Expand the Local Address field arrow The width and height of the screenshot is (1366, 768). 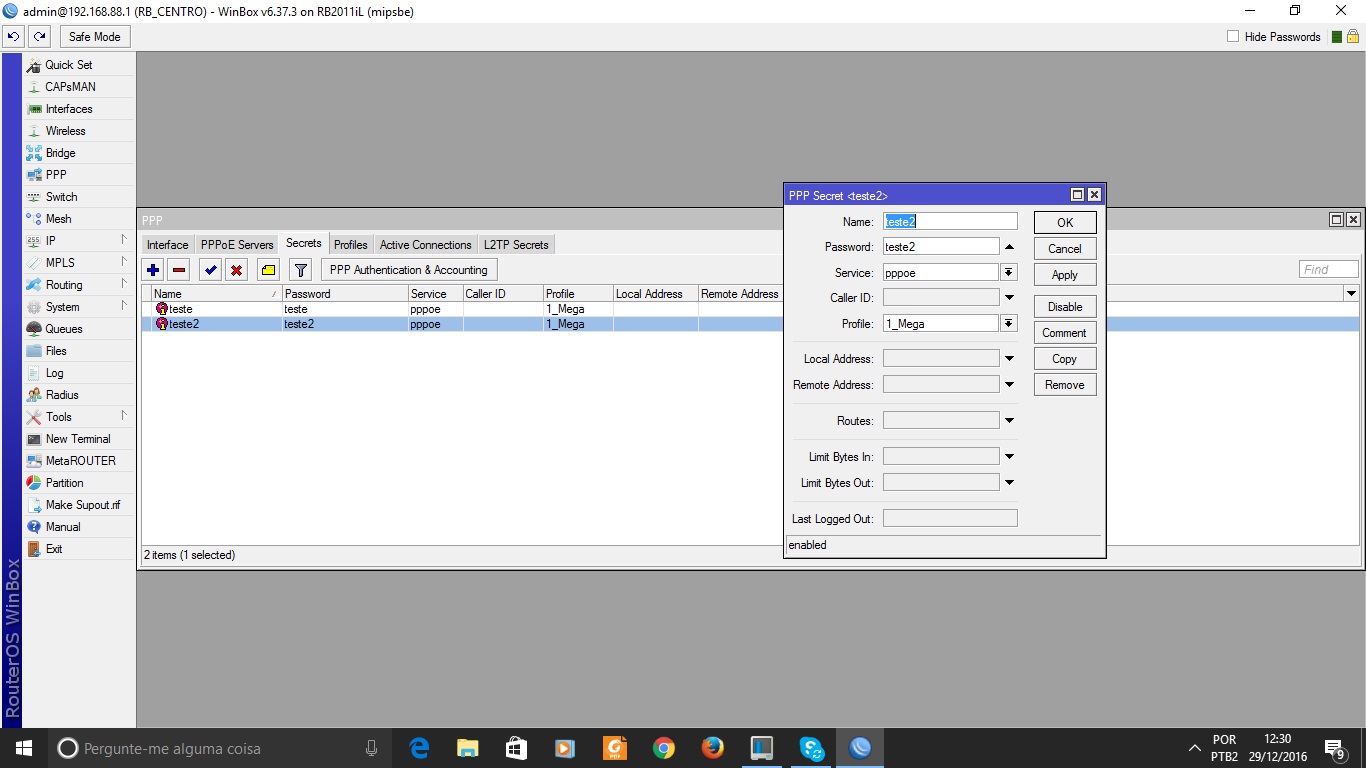pyautogui.click(x=1009, y=359)
